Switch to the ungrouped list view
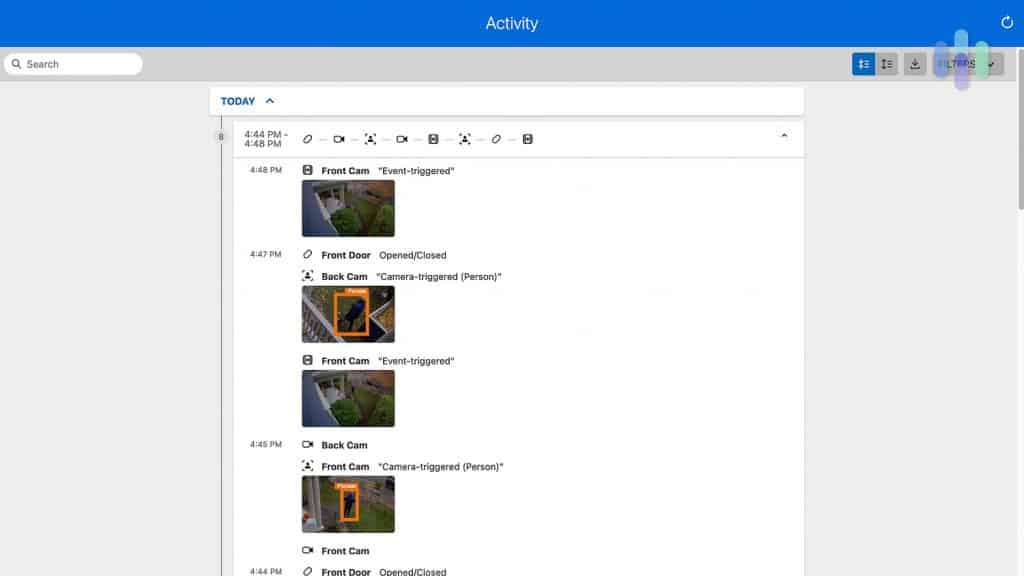This screenshot has height=576, width=1024. pyautogui.click(x=886, y=64)
